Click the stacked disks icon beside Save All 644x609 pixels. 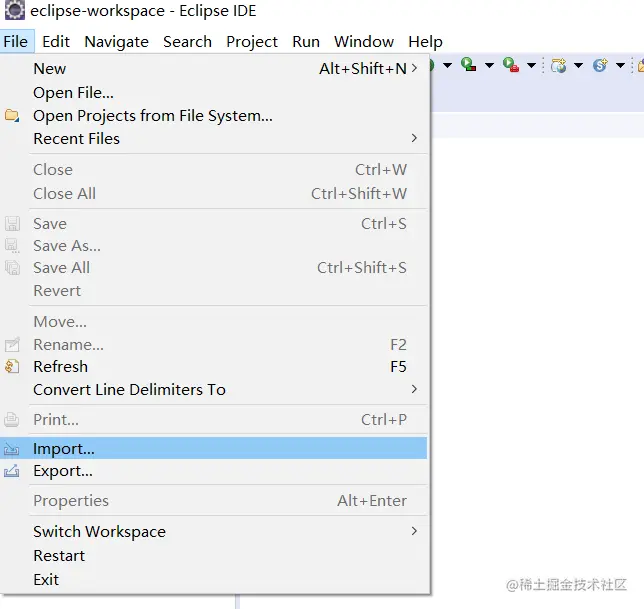[12, 267]
